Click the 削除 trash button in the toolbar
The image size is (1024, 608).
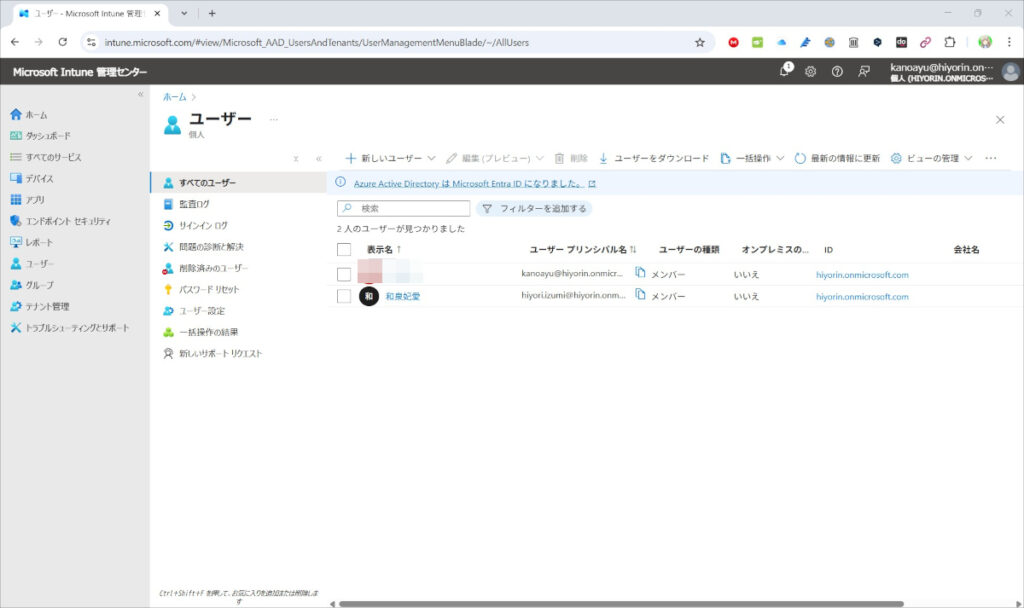(x=571, y=158)
